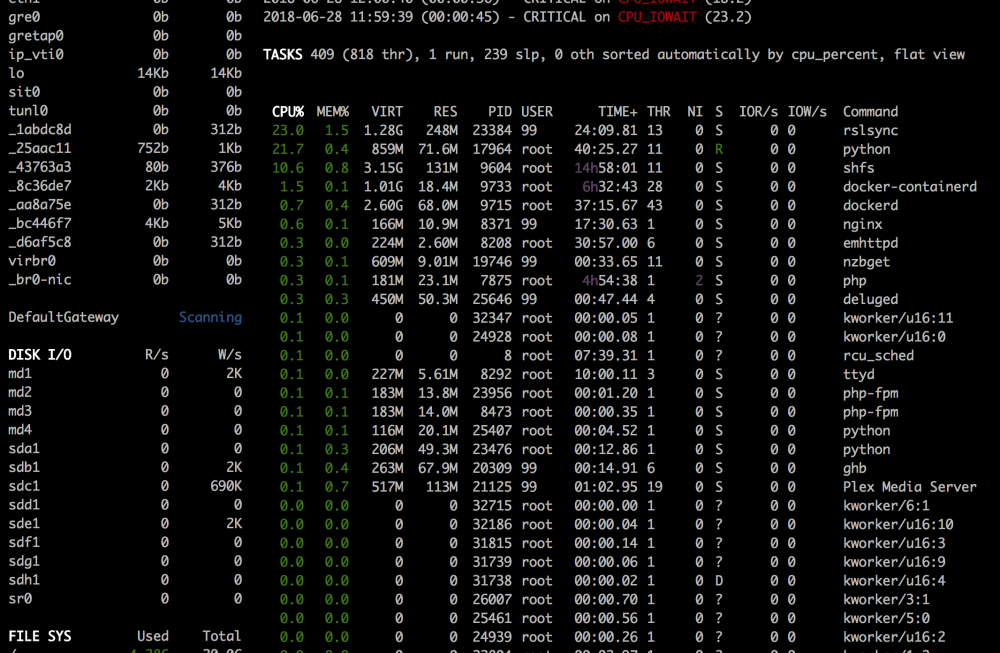Click the MEM% column header
This screenshot has height=653, width=1000.
[332, 112]
